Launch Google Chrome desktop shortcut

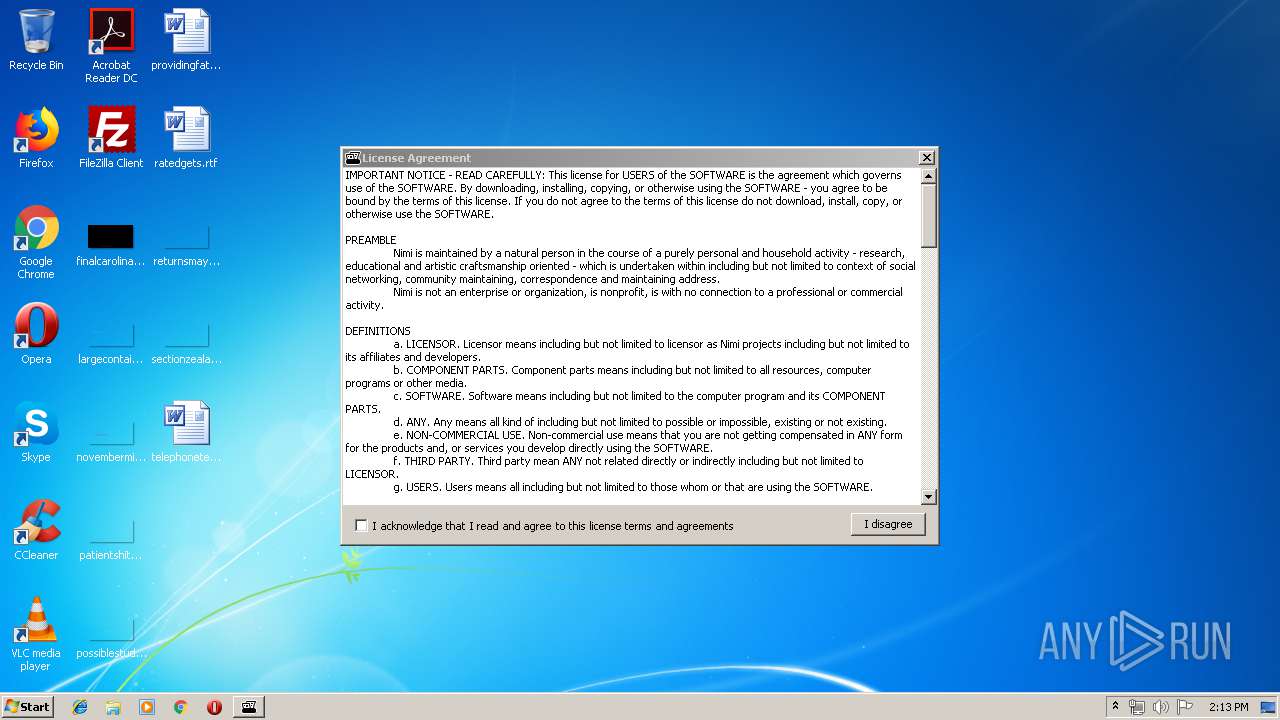[36, 242]
